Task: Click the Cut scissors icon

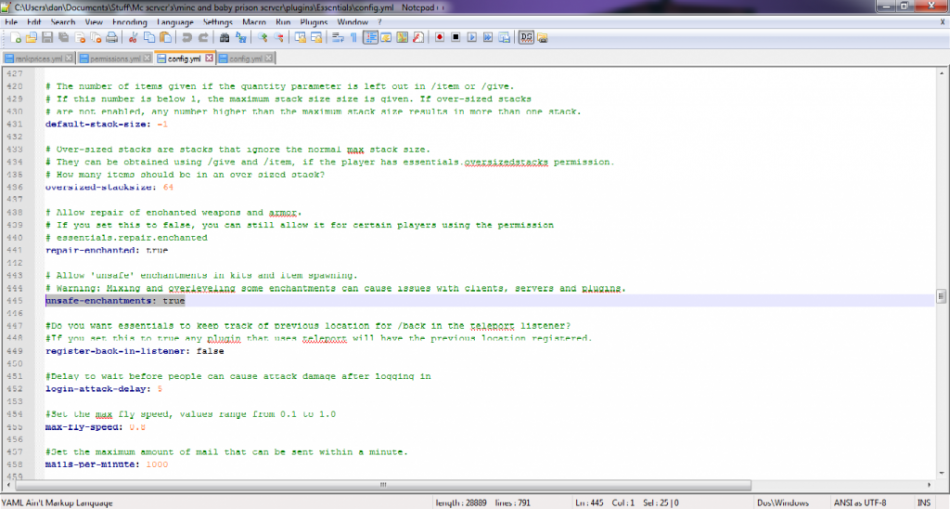Action: click(133, 38)
